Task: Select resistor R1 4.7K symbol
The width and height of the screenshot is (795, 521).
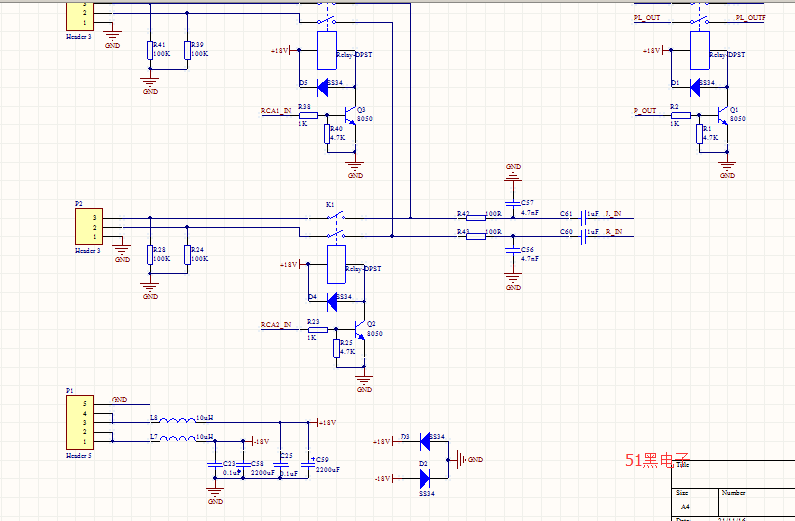Action: 700,134
